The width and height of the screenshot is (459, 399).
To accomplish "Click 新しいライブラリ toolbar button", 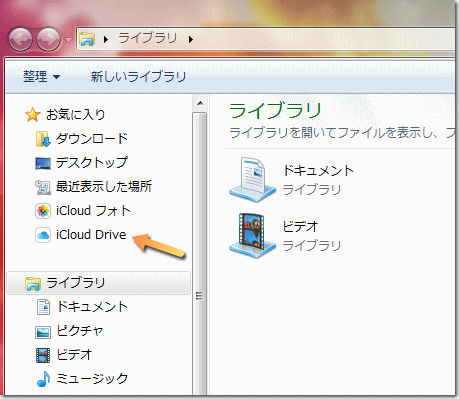I will (x=138, y=77).
